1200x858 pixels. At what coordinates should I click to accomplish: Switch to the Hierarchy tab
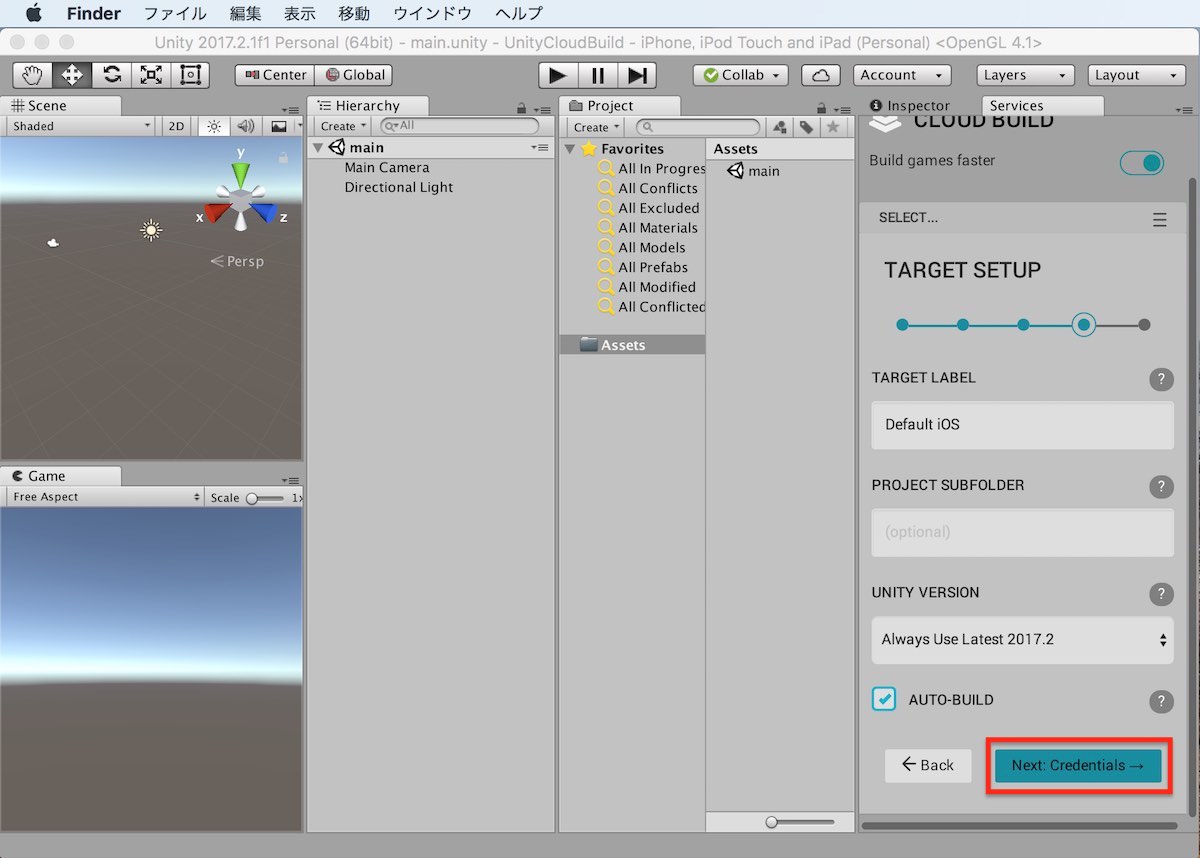tap(367, 105)
